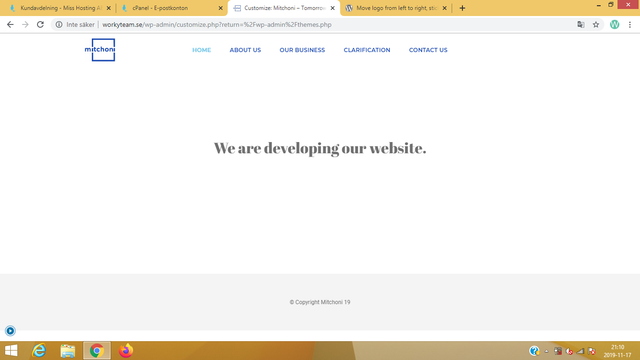The image size is (640, 360).
Task: Go back with the browser back arrow
Action: (x=10, y=24)
